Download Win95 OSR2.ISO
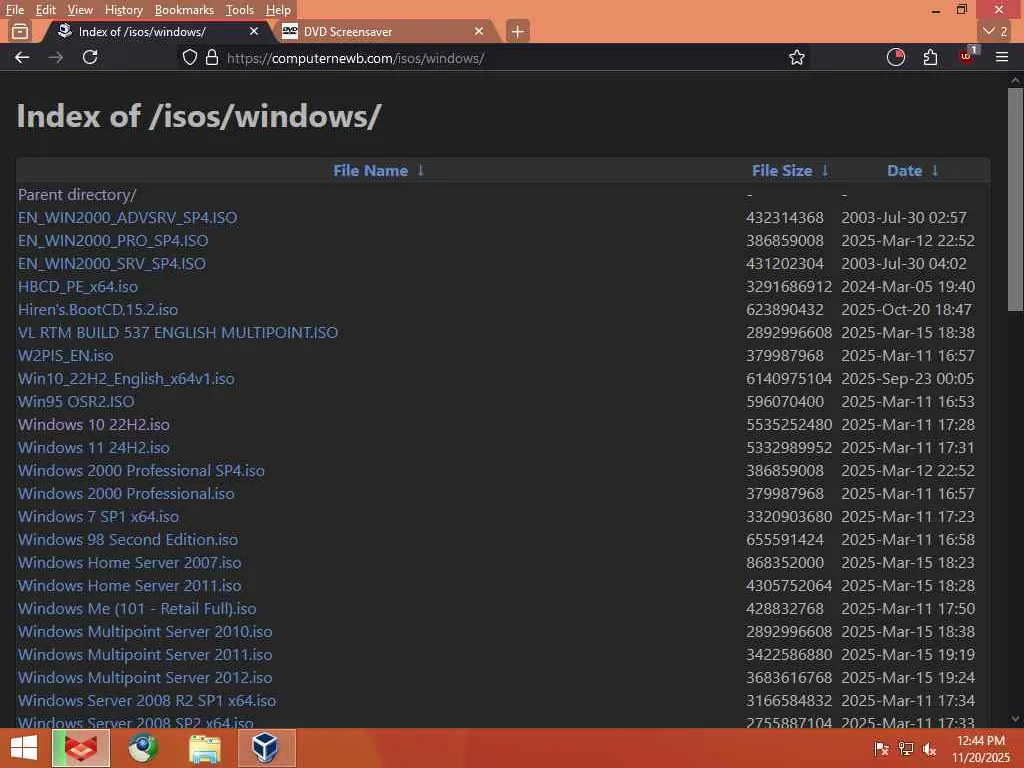Image resolution: width=1024 pixels, height=768 pixels. [x=76, y=402]
